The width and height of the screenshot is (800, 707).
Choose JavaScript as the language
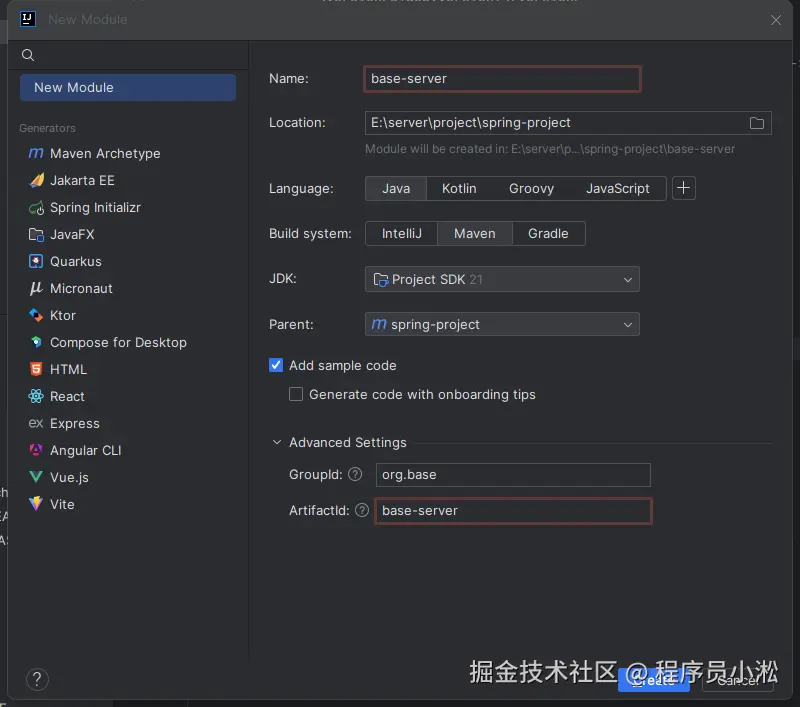coord(618,188)
